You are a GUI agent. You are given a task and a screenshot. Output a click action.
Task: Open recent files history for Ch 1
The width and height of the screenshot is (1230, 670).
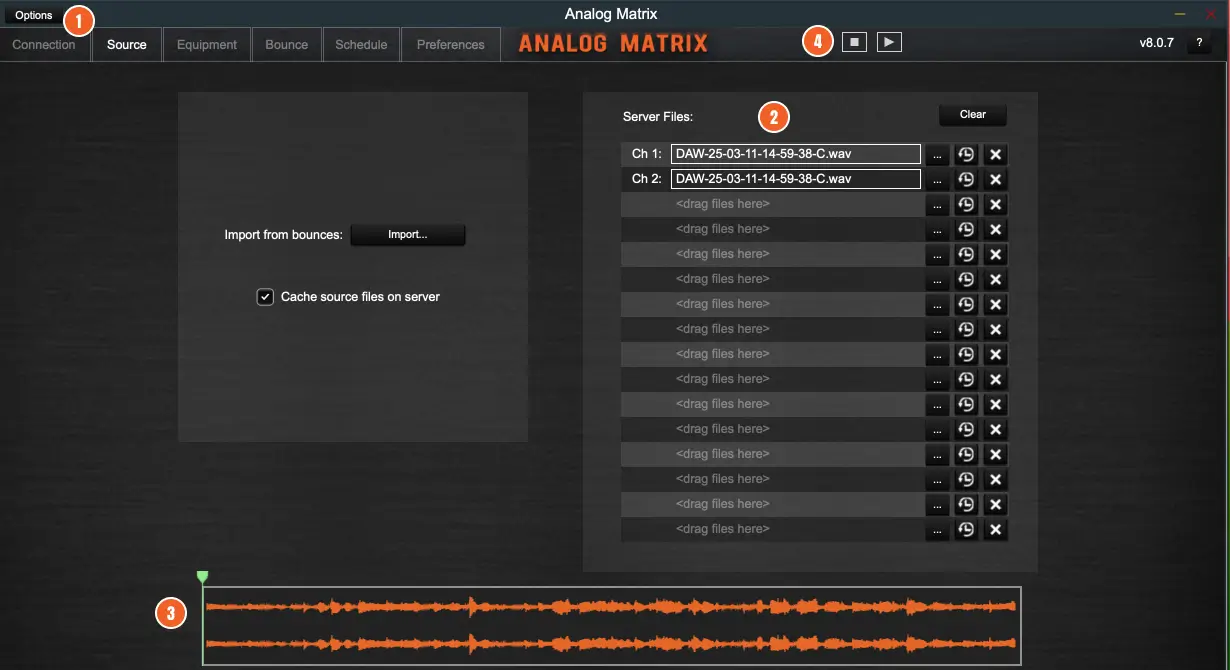point(966,155)
